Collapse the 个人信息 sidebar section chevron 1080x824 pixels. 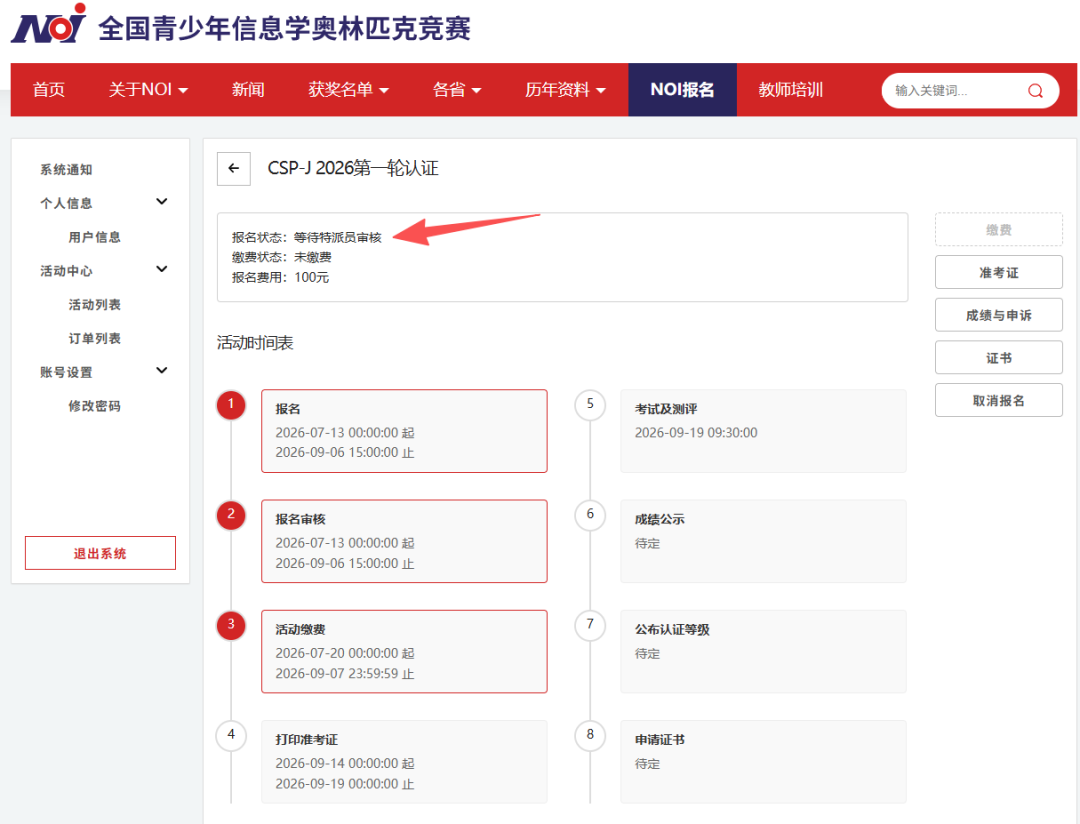click(162, 202)
